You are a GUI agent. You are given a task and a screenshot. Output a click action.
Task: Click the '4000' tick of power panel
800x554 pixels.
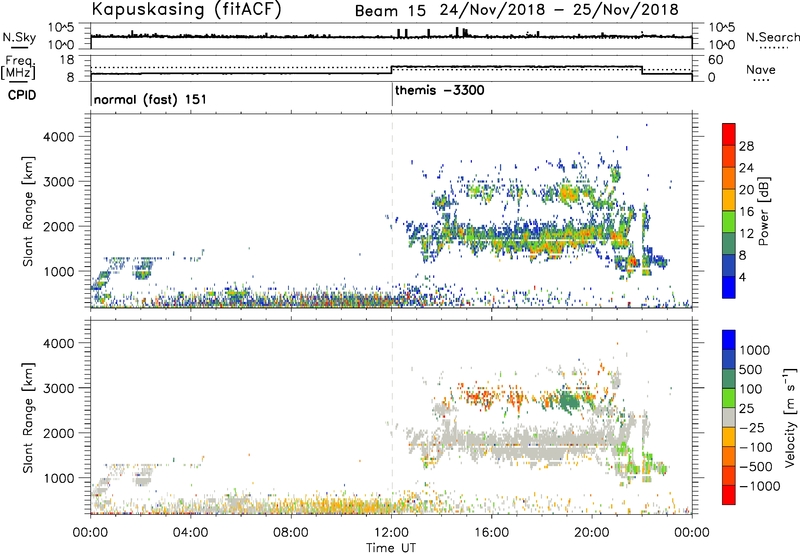click(x=58, y=137)
